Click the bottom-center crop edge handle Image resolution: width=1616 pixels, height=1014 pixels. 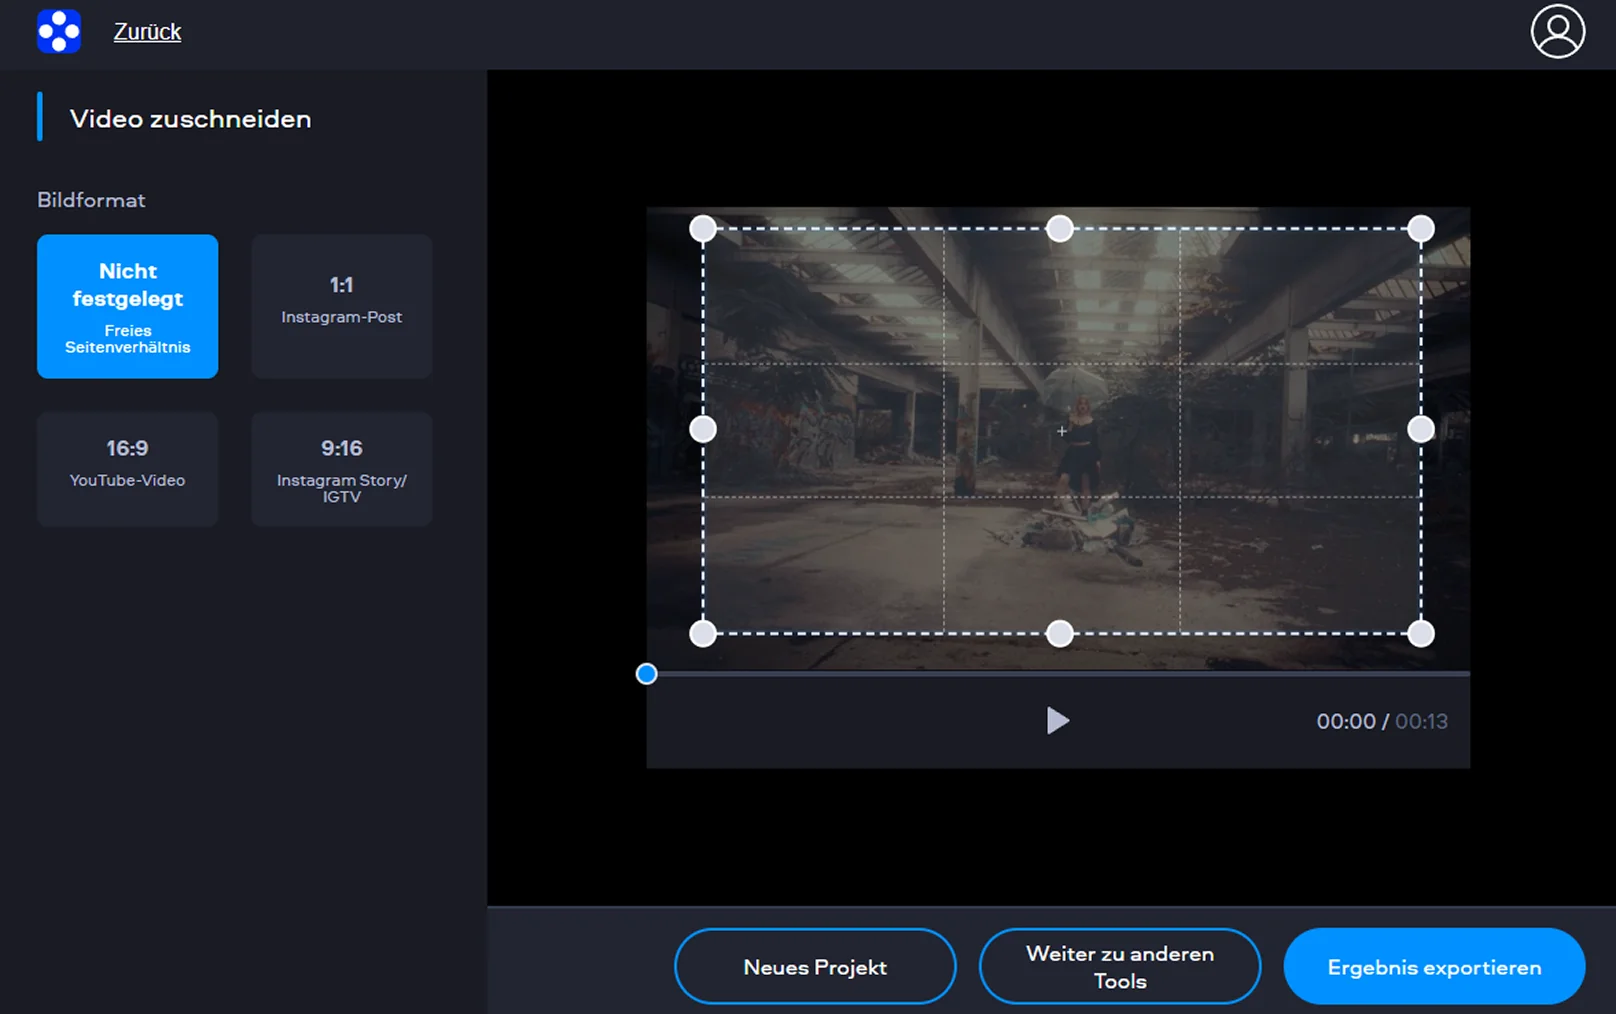(1059, 633)
